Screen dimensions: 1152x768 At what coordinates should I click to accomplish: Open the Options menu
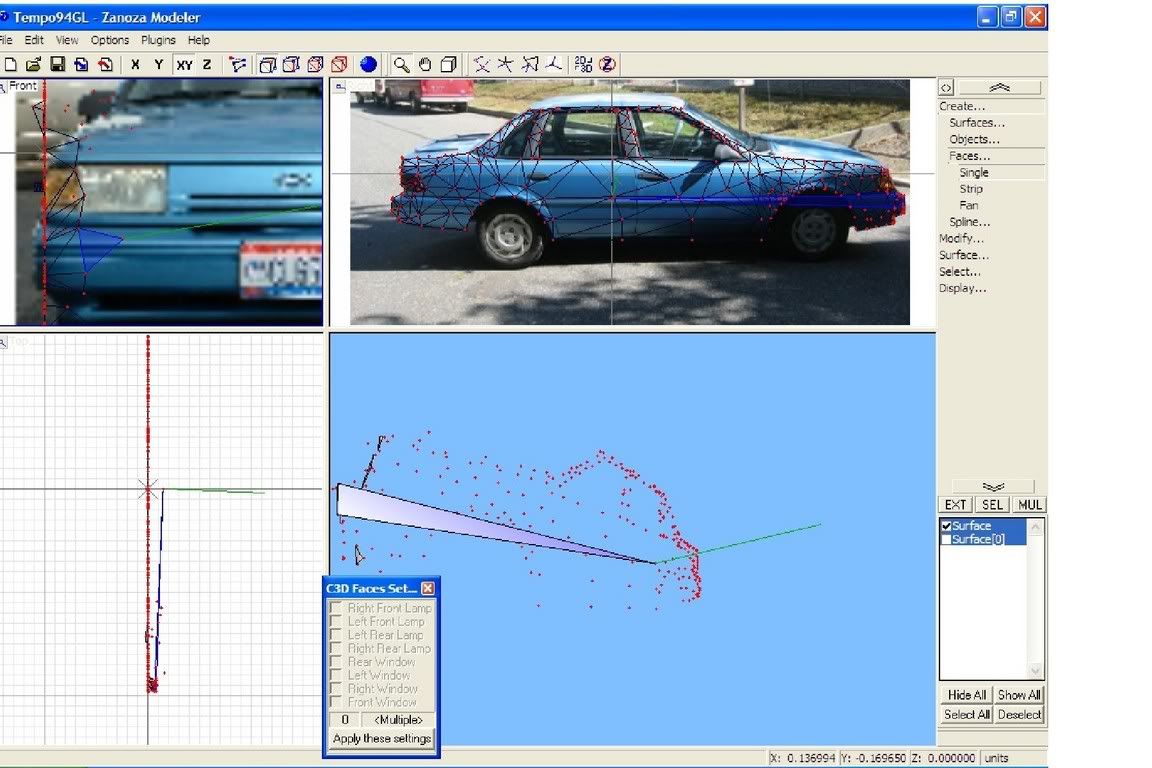coord(110,40)
